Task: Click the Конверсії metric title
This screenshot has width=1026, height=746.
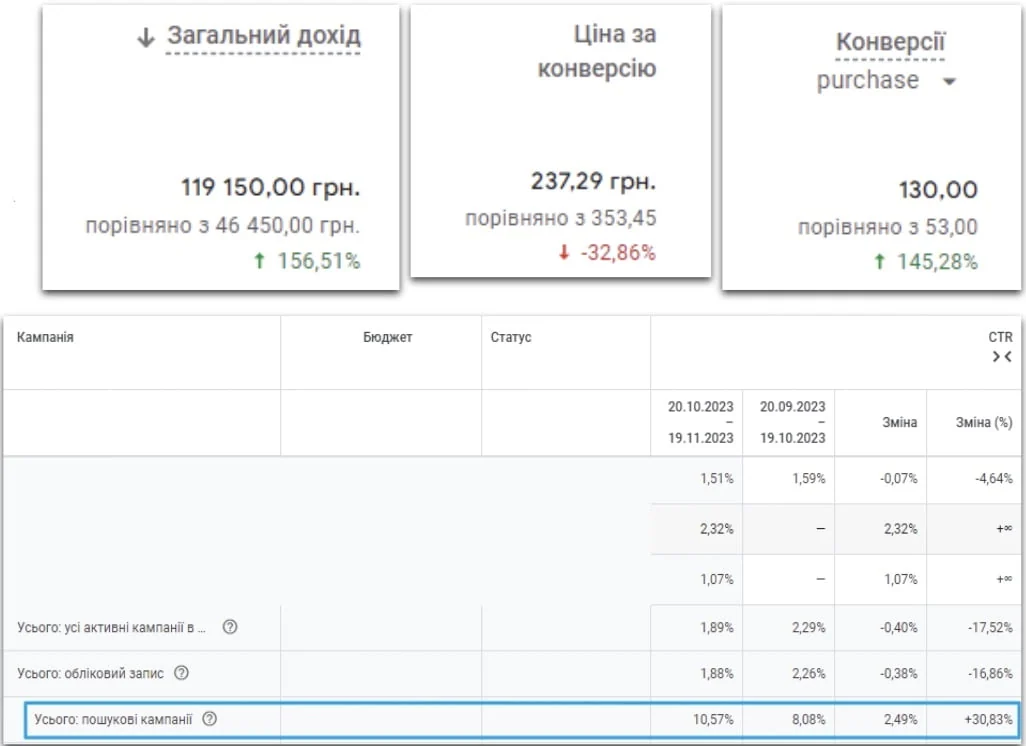Action: point(891,42)
